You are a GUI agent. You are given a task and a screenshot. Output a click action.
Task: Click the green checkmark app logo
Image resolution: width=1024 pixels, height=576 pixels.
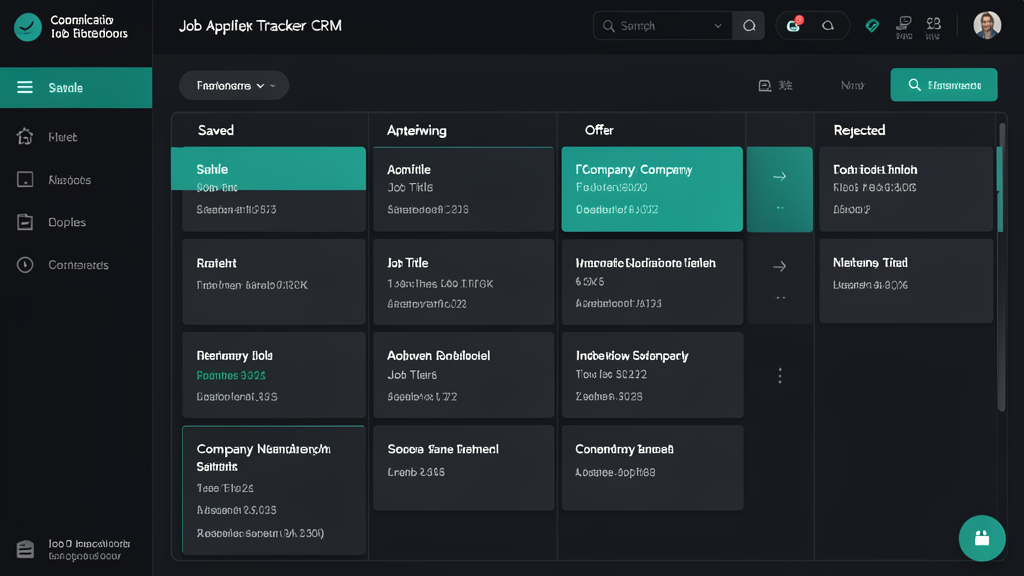coord(27,27)
